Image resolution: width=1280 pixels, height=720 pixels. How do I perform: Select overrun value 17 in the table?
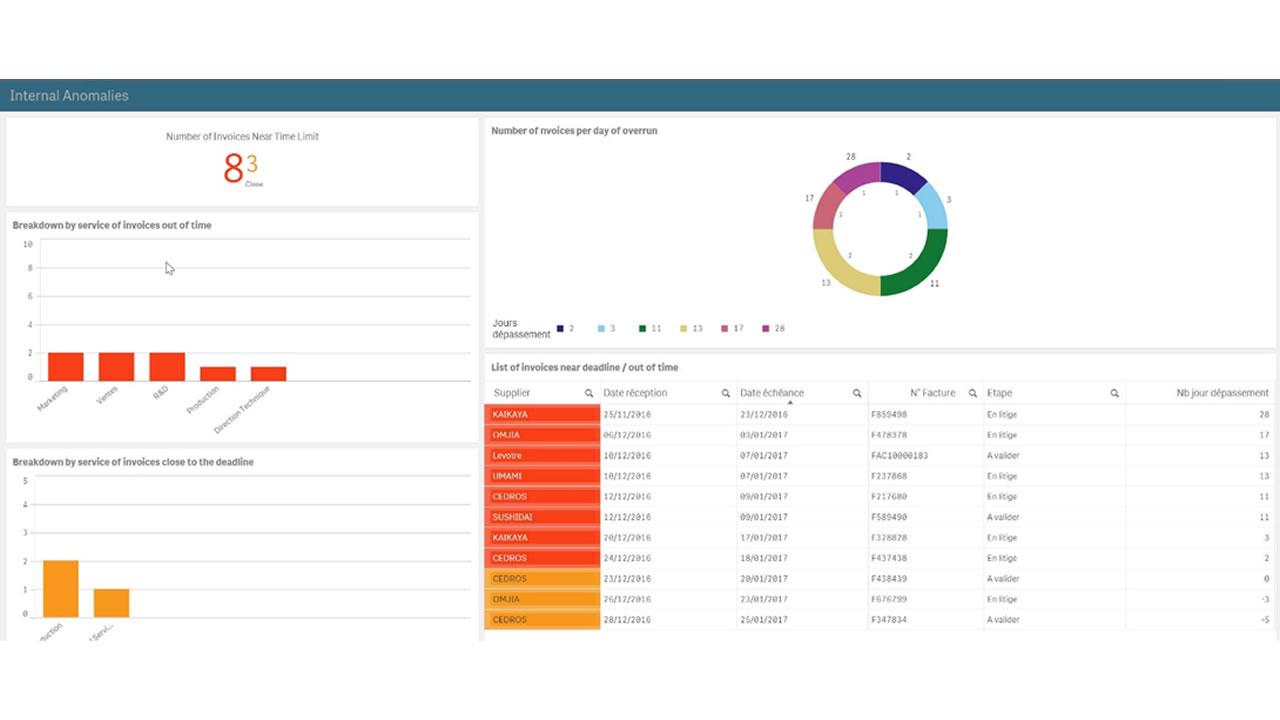coord(1264,435)
